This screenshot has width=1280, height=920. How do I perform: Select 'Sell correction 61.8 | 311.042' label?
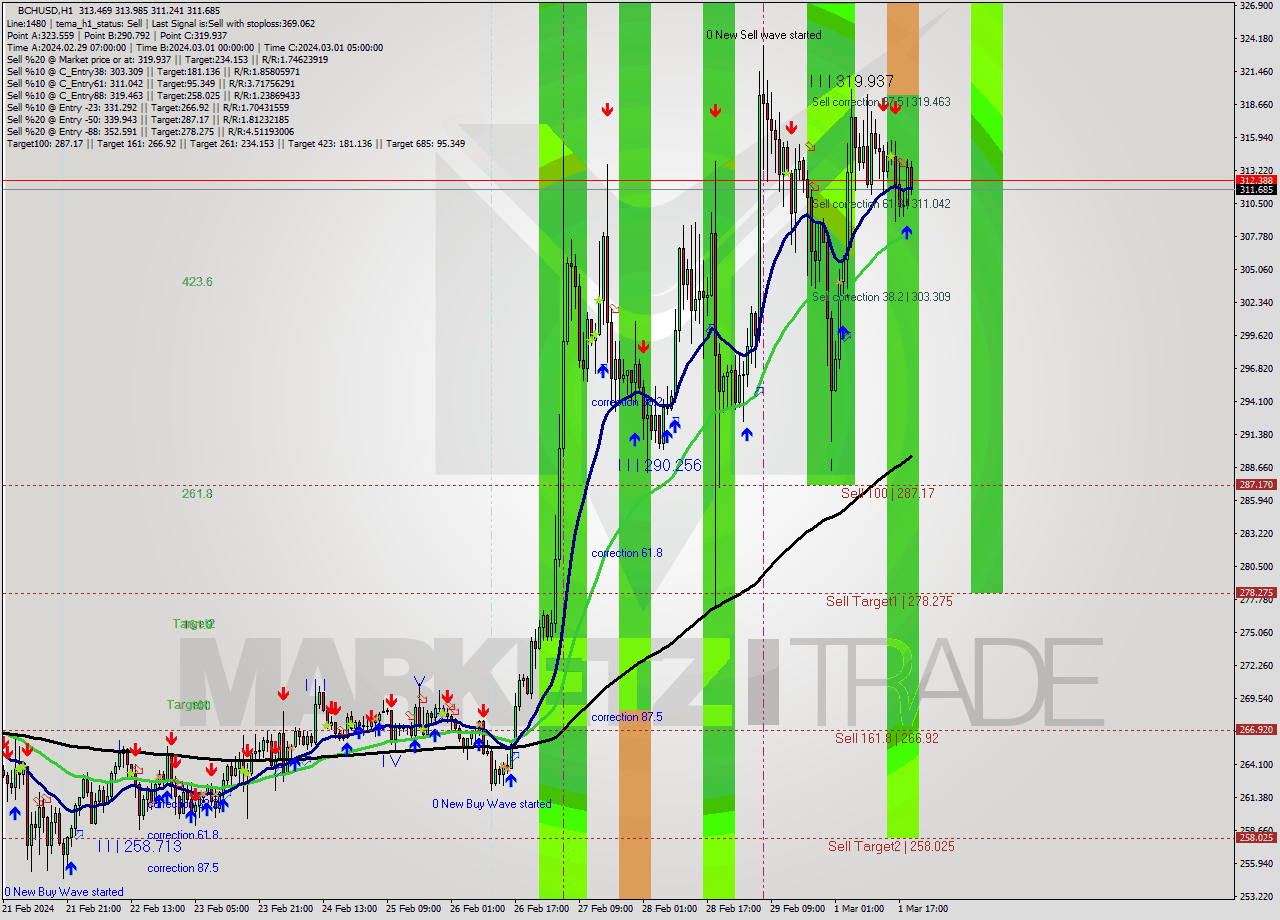point(881,204)
